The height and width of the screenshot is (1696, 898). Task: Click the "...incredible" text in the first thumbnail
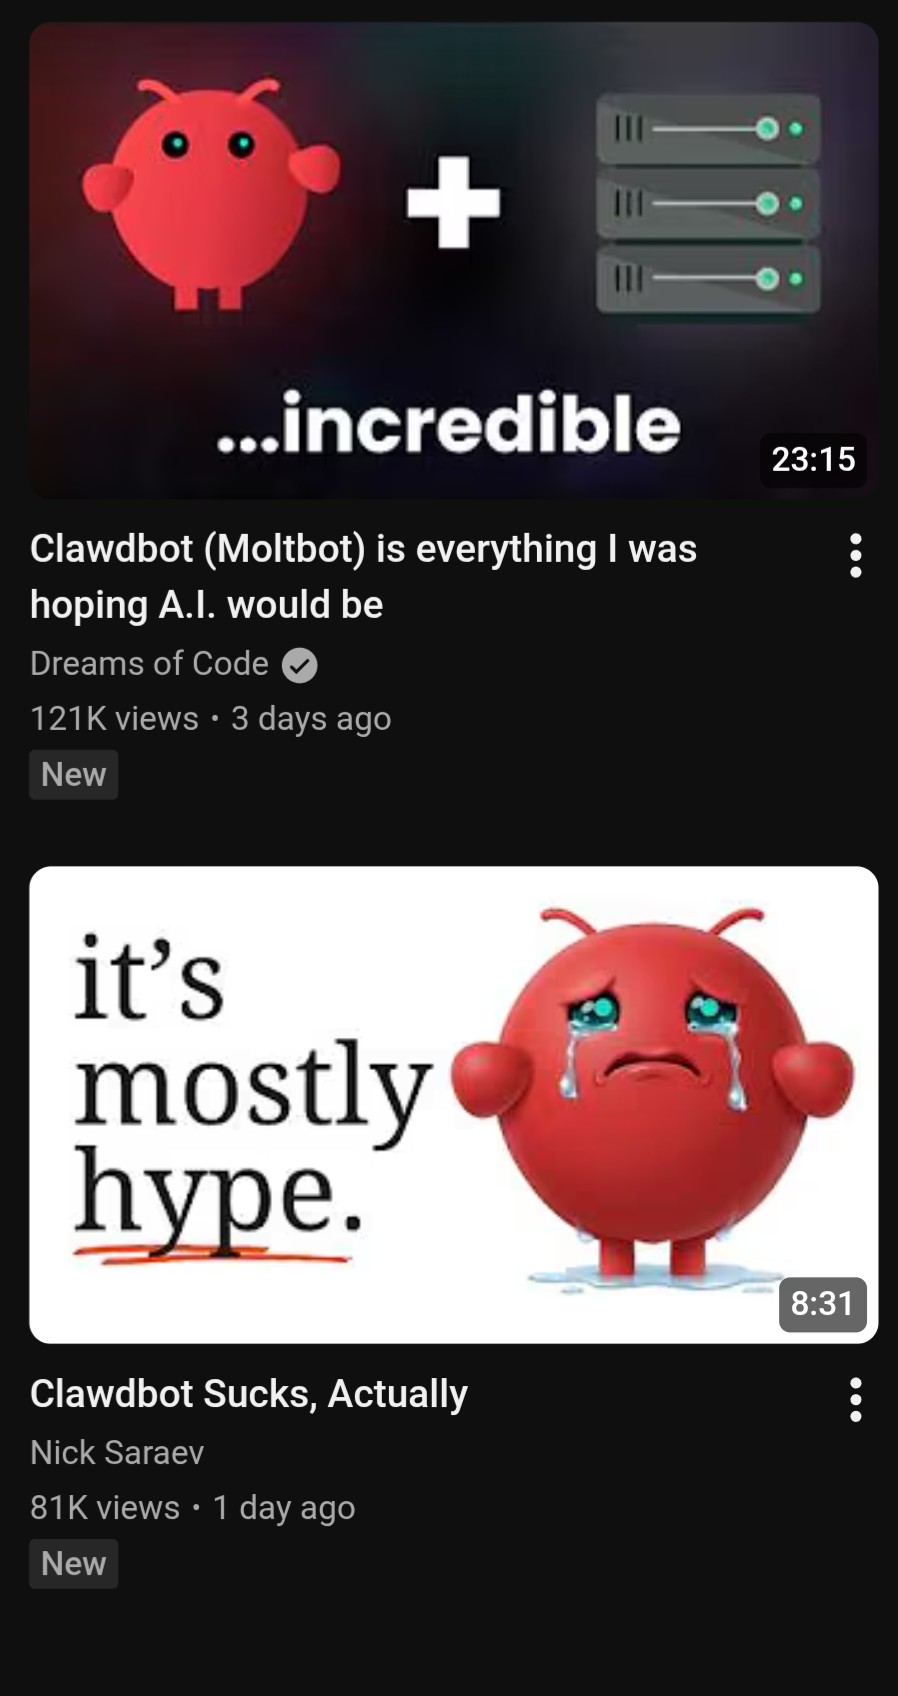pyautogui.click(x=448, y=424)
